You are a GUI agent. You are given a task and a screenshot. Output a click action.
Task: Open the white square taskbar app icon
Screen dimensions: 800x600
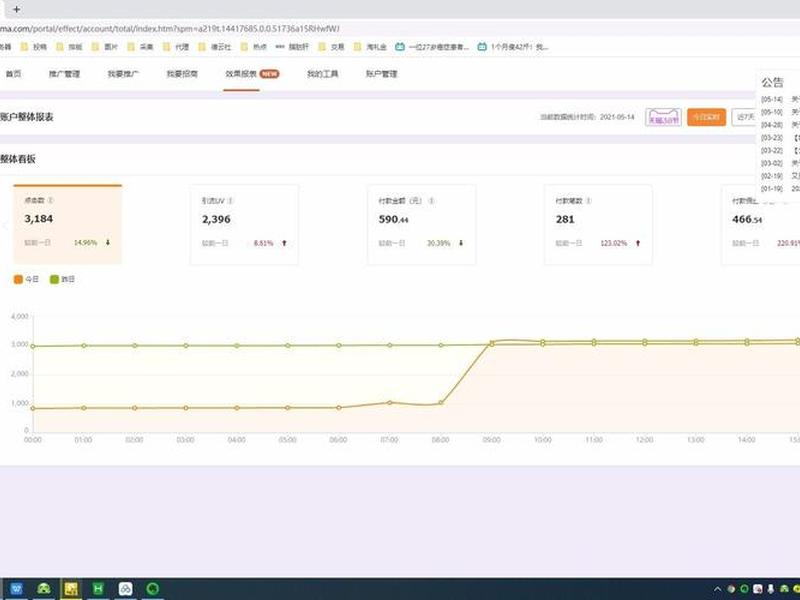coord(125,589)
